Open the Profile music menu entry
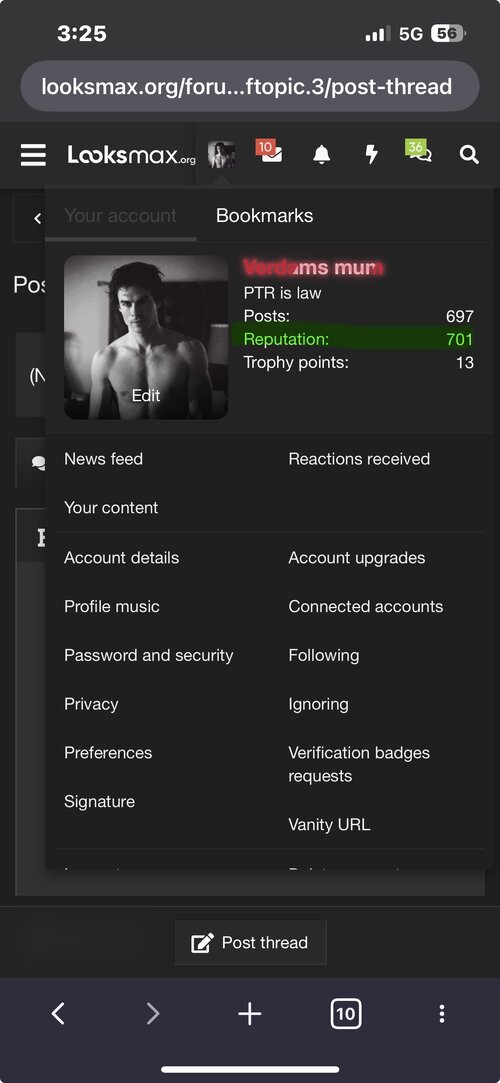Viewport: 500px width, 1083px height. [112, 606]
